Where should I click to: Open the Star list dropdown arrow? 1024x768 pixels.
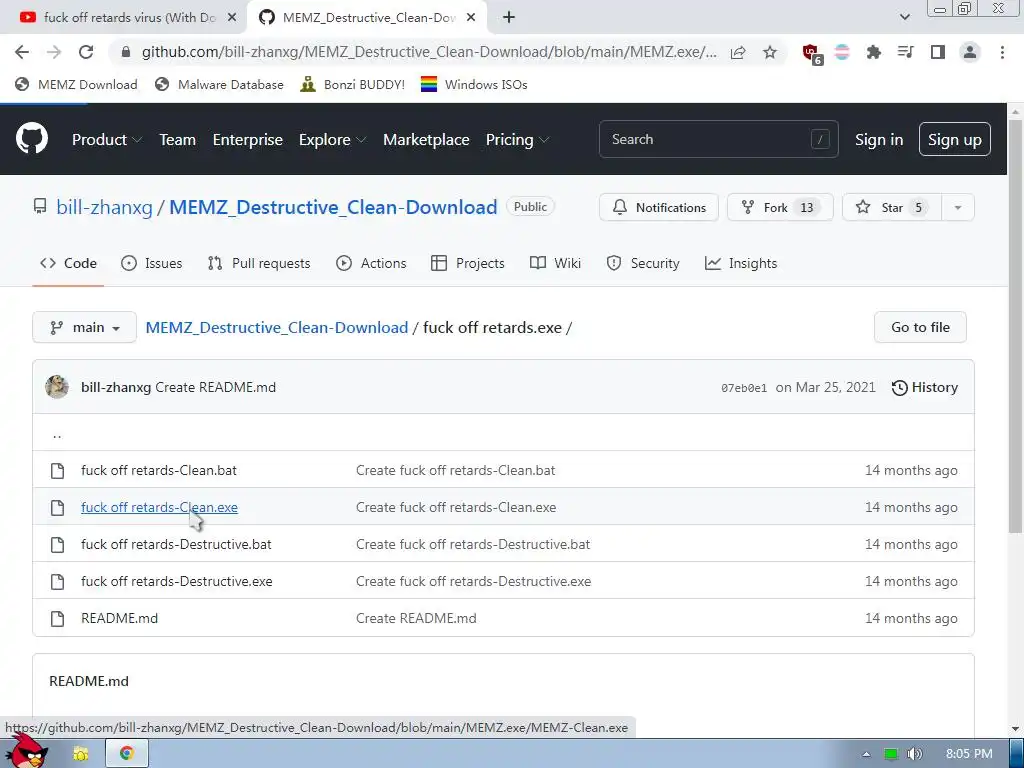pos(957,208)
